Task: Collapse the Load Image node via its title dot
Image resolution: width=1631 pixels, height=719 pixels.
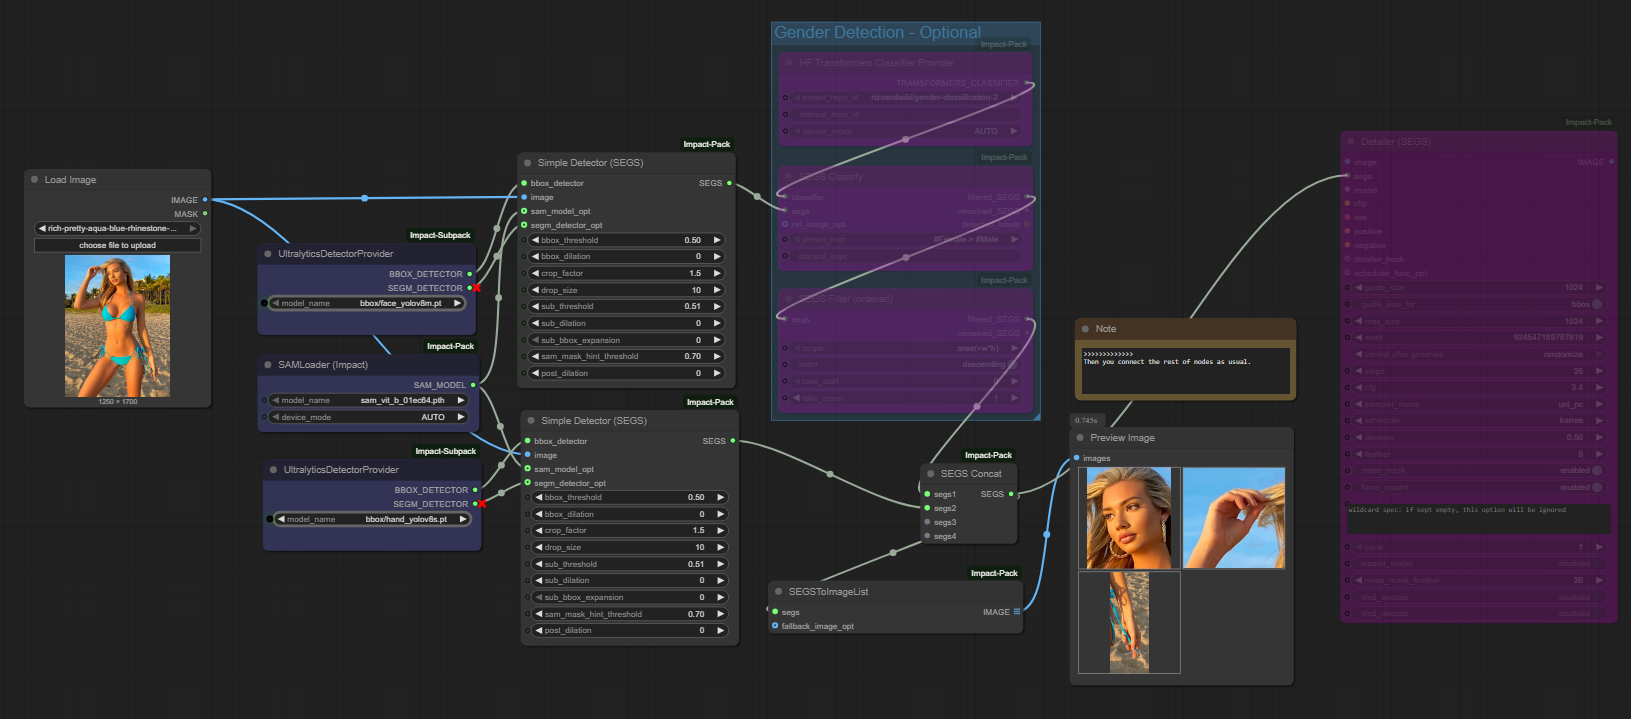Action: (x=34, y=180)
